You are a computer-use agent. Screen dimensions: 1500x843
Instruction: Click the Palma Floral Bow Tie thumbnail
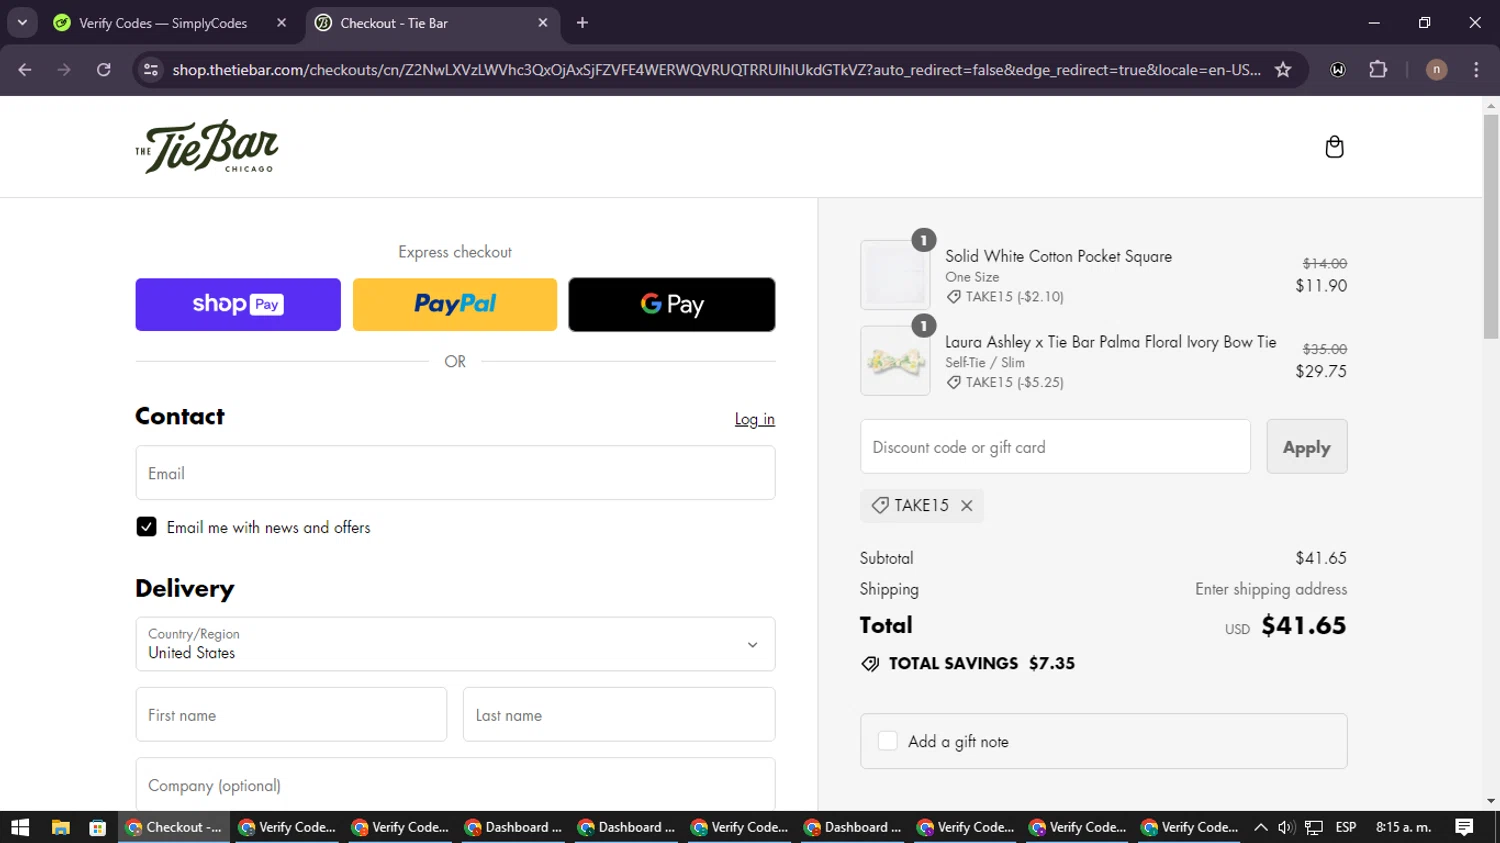[895, 361]
